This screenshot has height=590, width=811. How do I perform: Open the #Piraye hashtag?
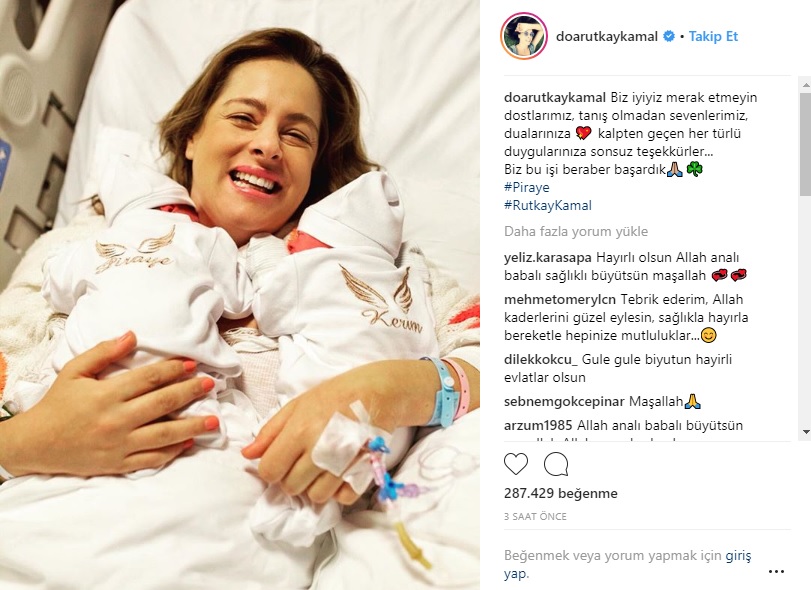click(527, 187)
